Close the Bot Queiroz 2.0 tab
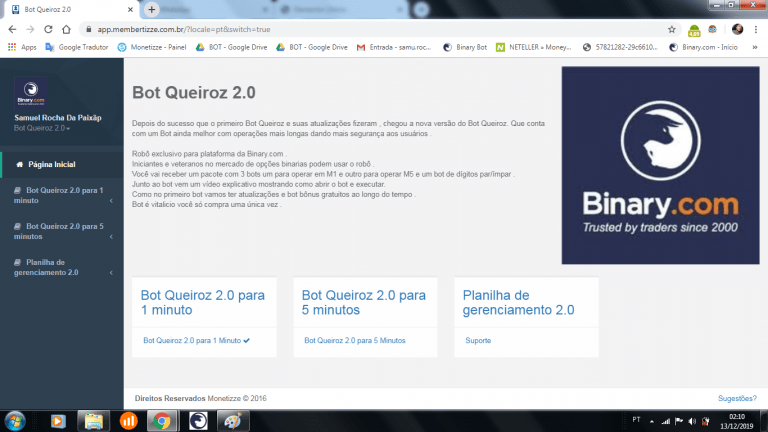The height and width of the screenshot is (432, 768). (x=130, y=9)
